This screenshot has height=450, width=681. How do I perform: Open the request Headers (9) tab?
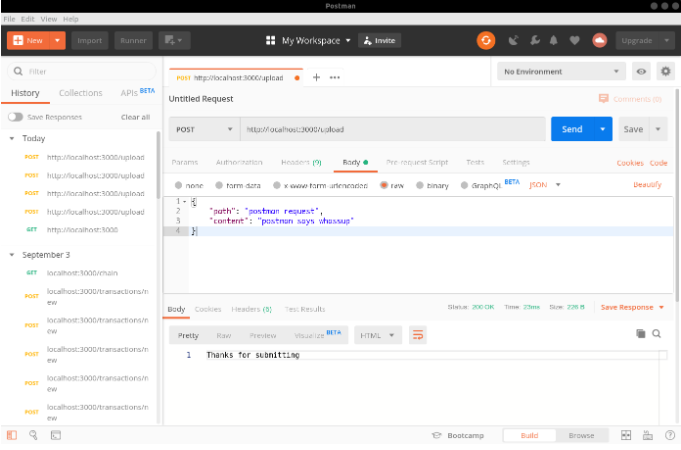pos(301,162)
